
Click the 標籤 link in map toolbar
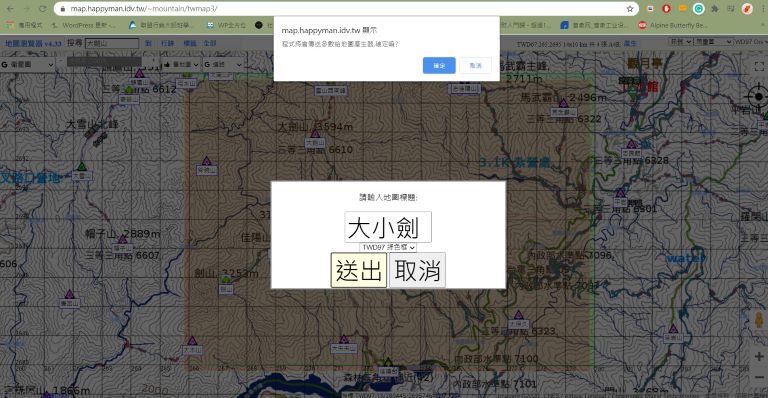point(190,44)
